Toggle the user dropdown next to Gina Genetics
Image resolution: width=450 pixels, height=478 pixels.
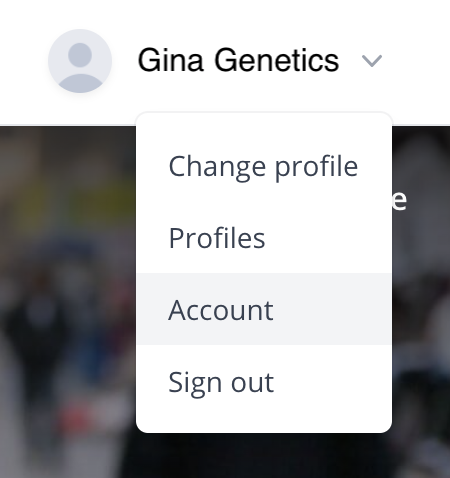click(x=372, y=61)
